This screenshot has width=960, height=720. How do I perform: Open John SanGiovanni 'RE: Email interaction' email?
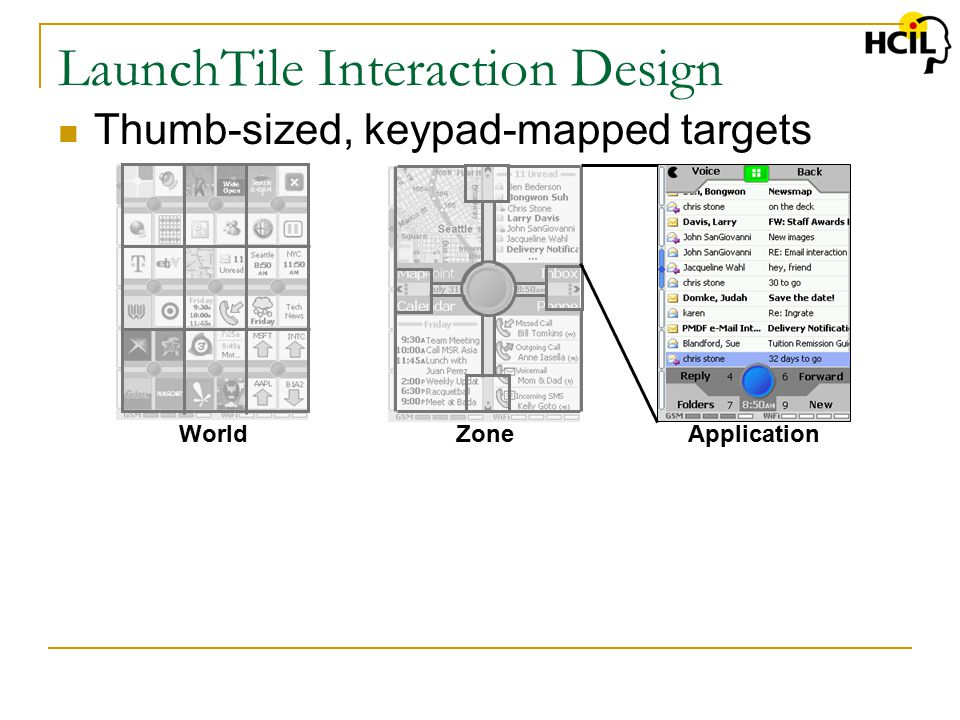click(x=758, y=252)
